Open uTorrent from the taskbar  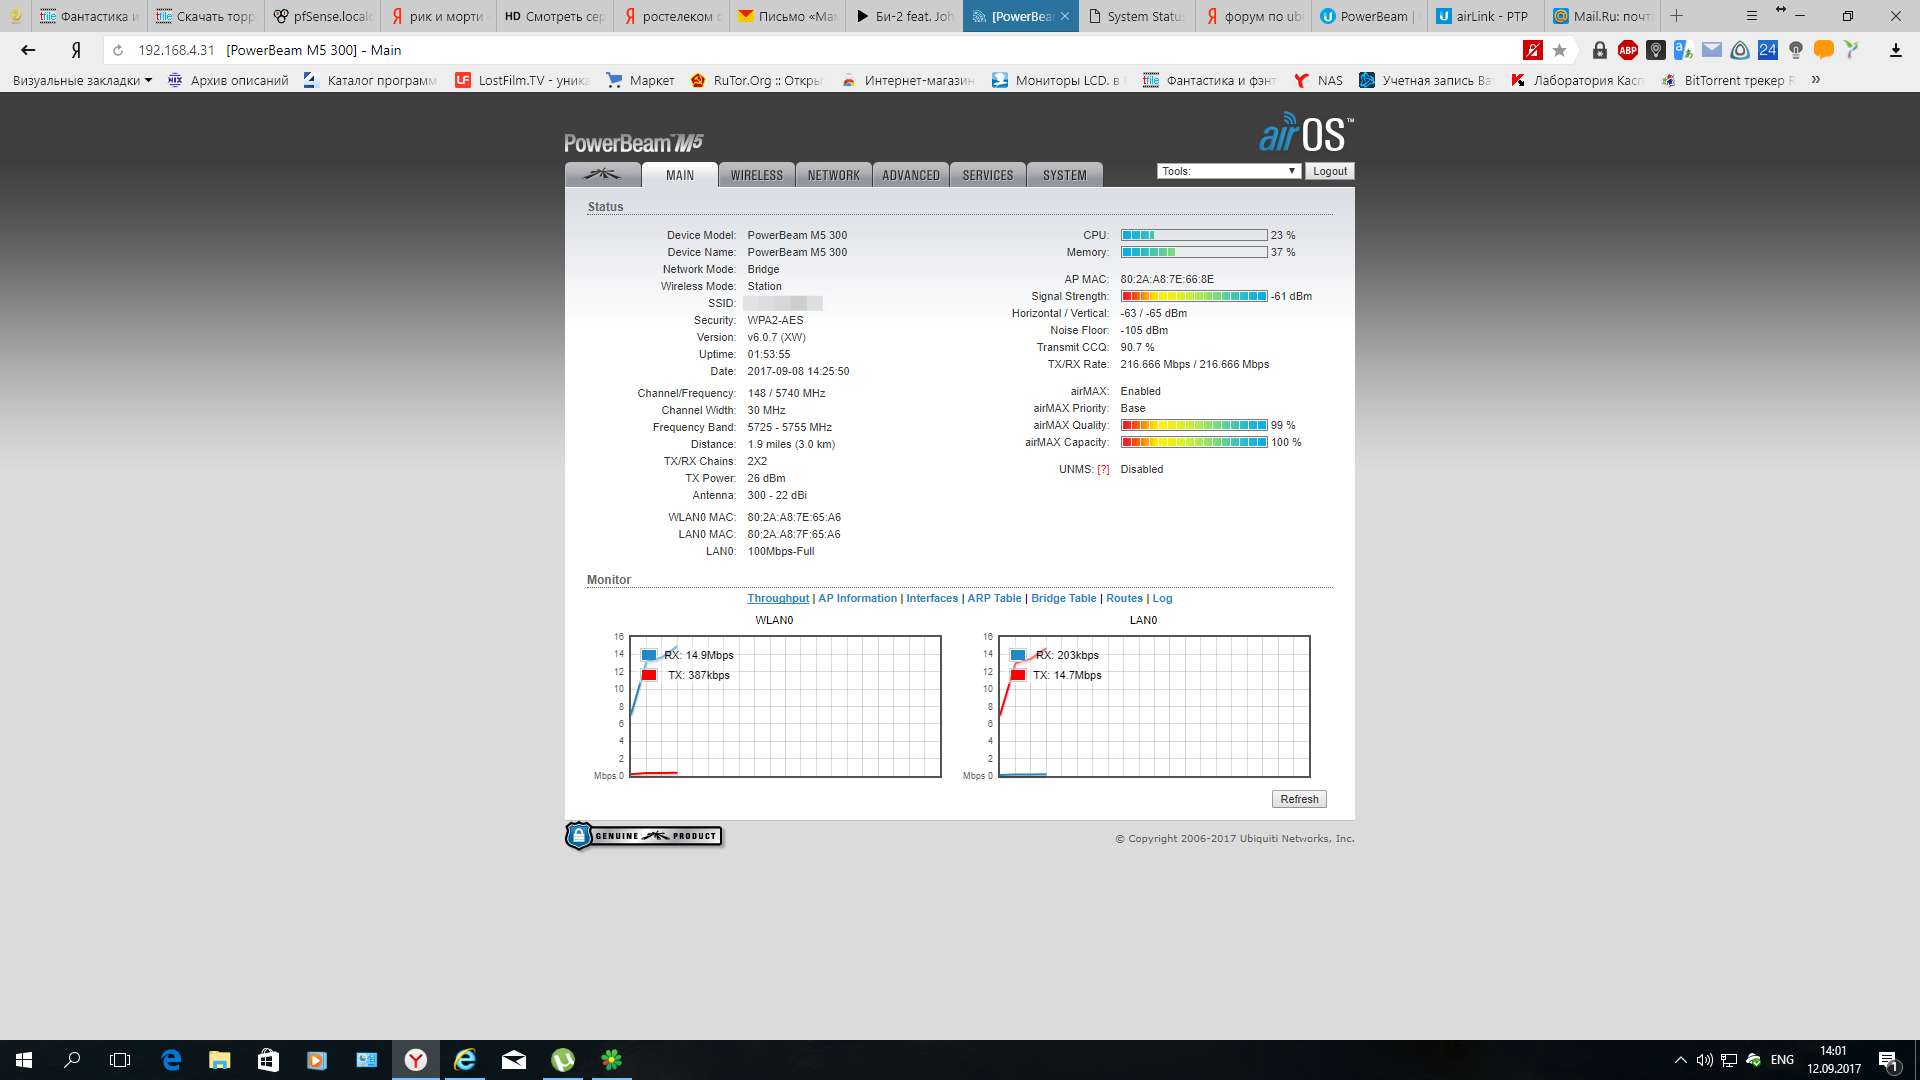[x=563, y=1060]
